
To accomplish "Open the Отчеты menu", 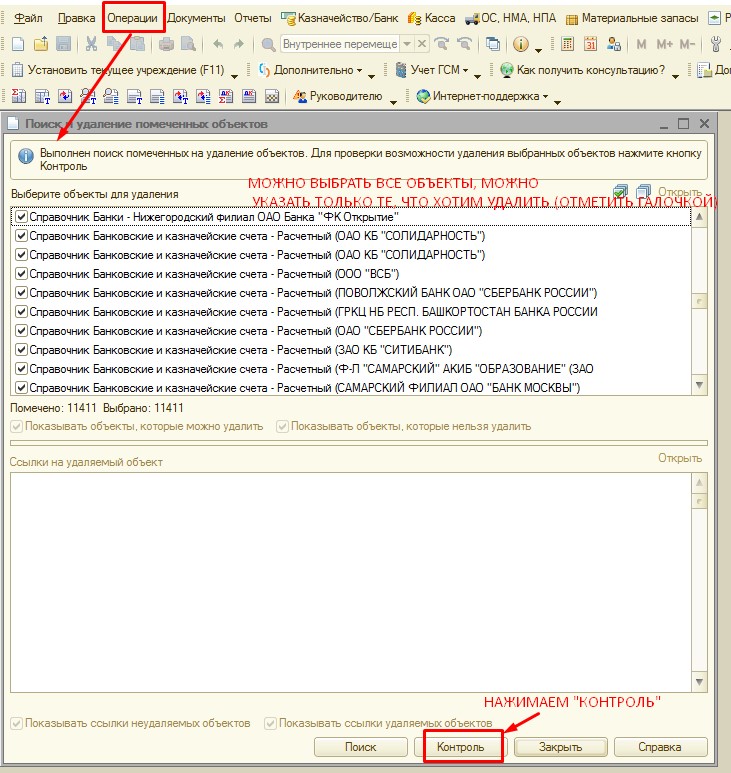I will [x=252, y=18].
